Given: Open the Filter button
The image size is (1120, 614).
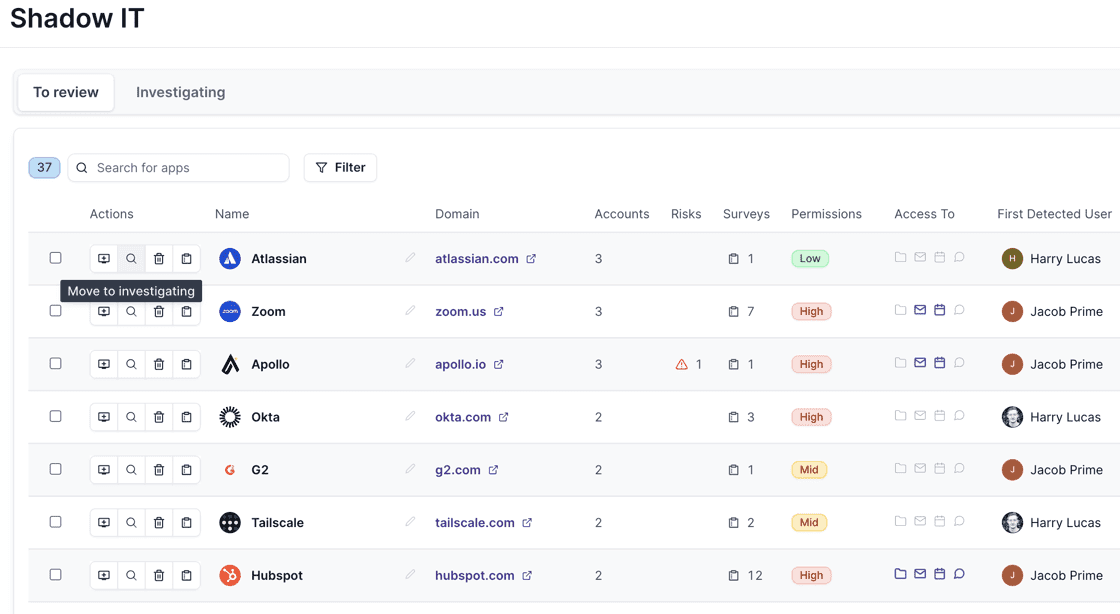Looking at the screenshot, I should click(x=340, y=168).
